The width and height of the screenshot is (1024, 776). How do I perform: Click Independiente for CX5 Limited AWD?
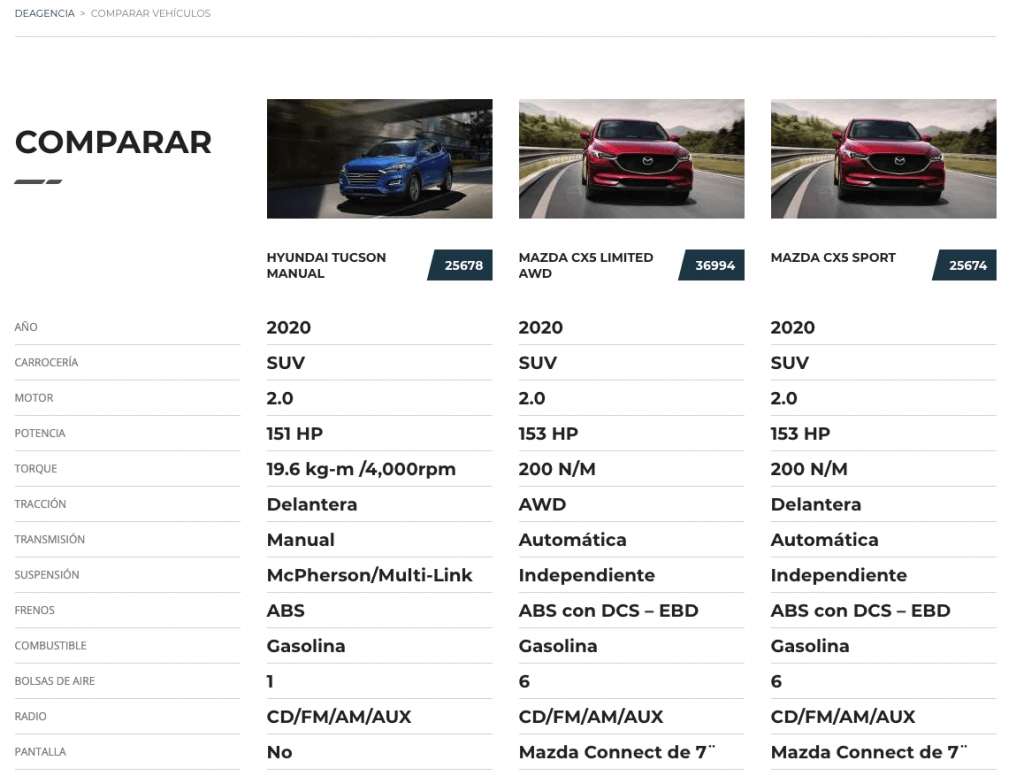(x=586, y=575)
